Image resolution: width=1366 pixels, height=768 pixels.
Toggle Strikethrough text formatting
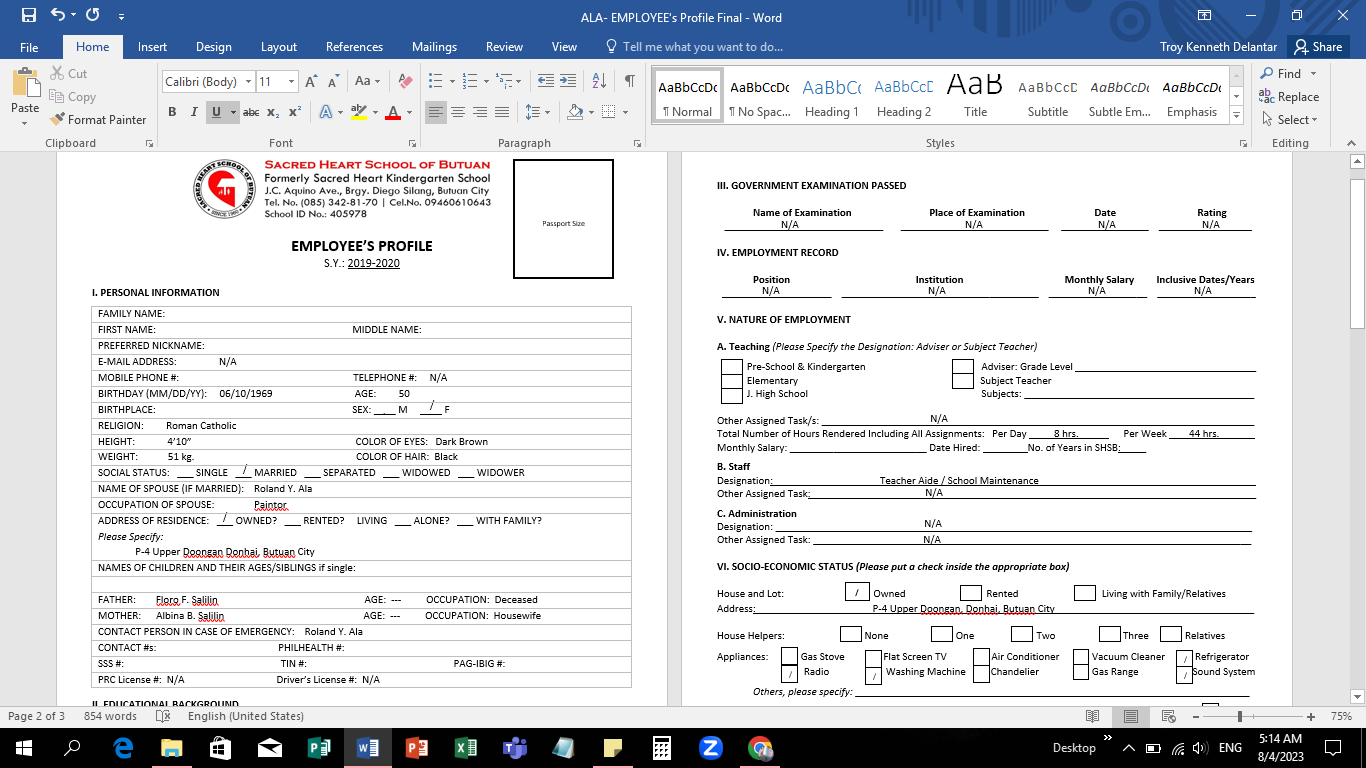coord(251,112)
